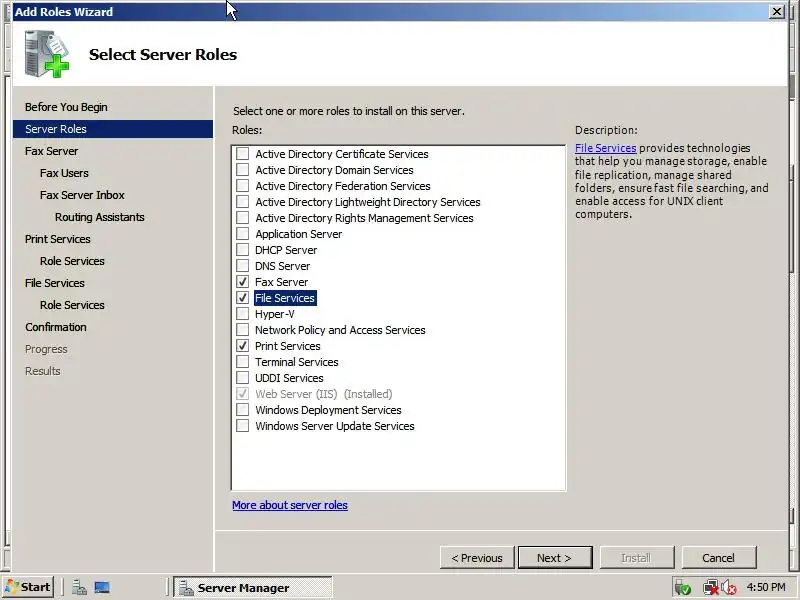Select the Print Services role label

(x=288, y=346)
